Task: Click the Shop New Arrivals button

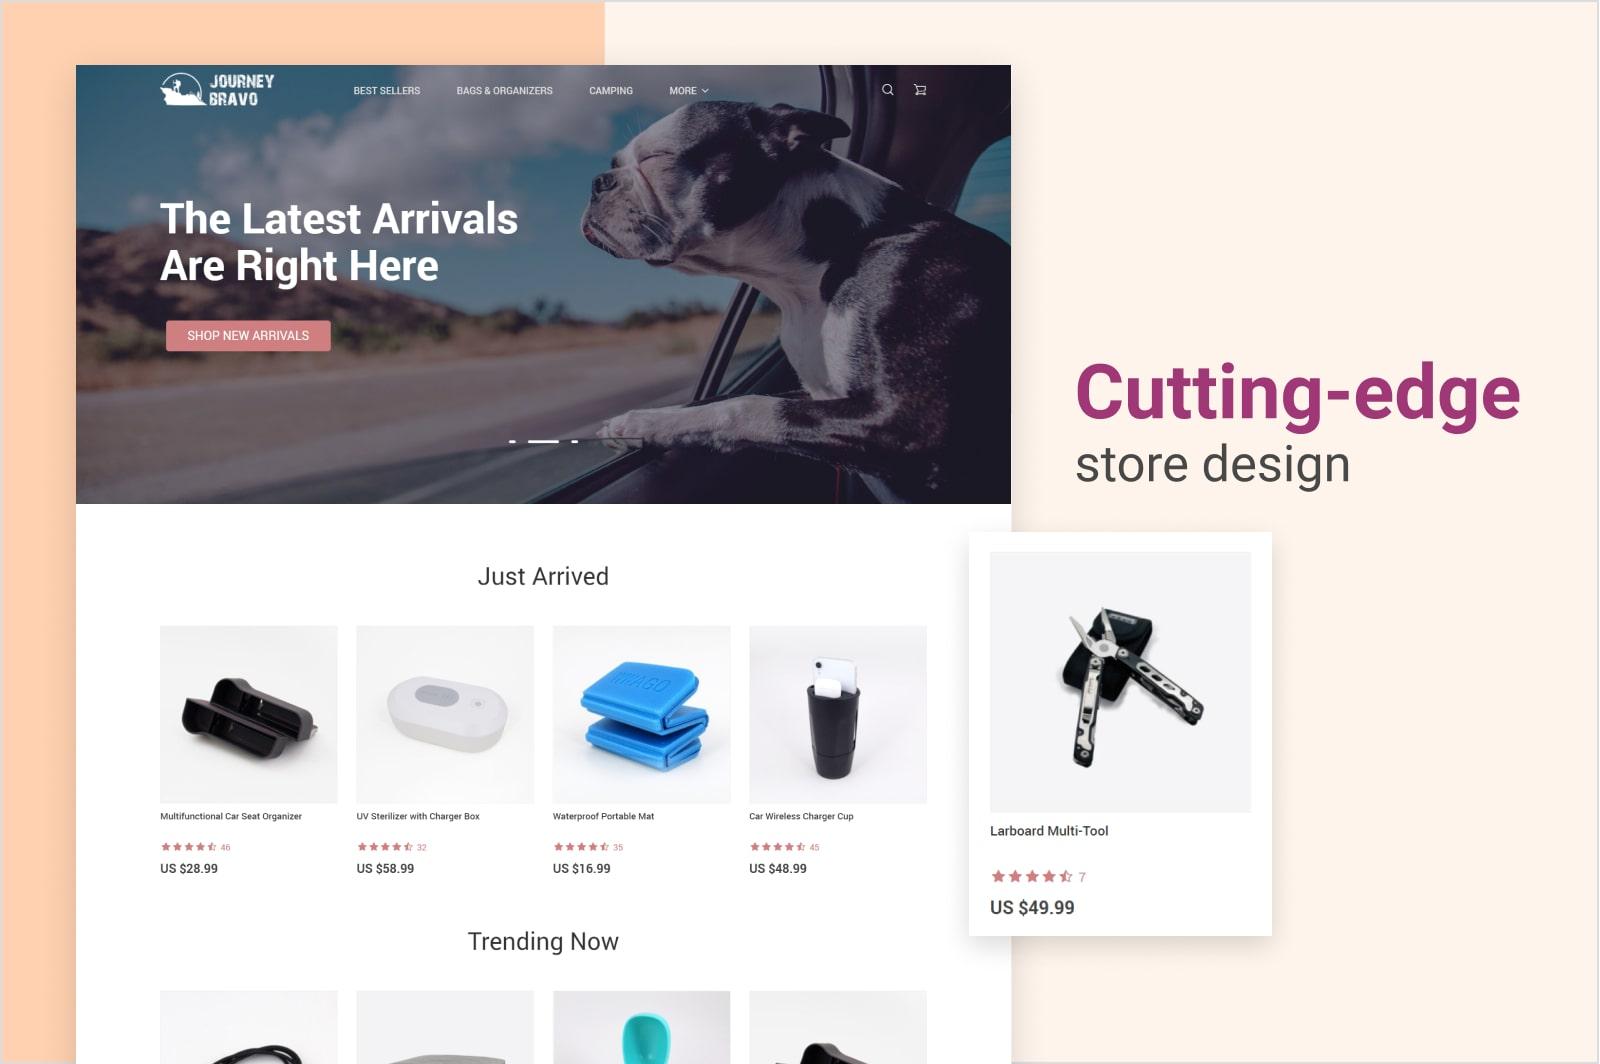Action: pyautogui.click(x=248, y=336)
